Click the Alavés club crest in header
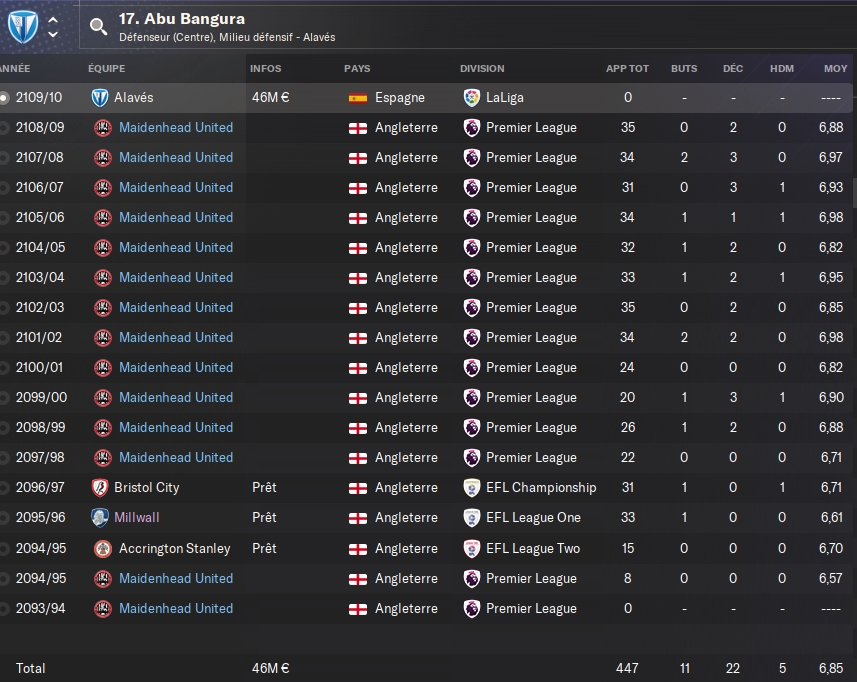 click(23, 26)
